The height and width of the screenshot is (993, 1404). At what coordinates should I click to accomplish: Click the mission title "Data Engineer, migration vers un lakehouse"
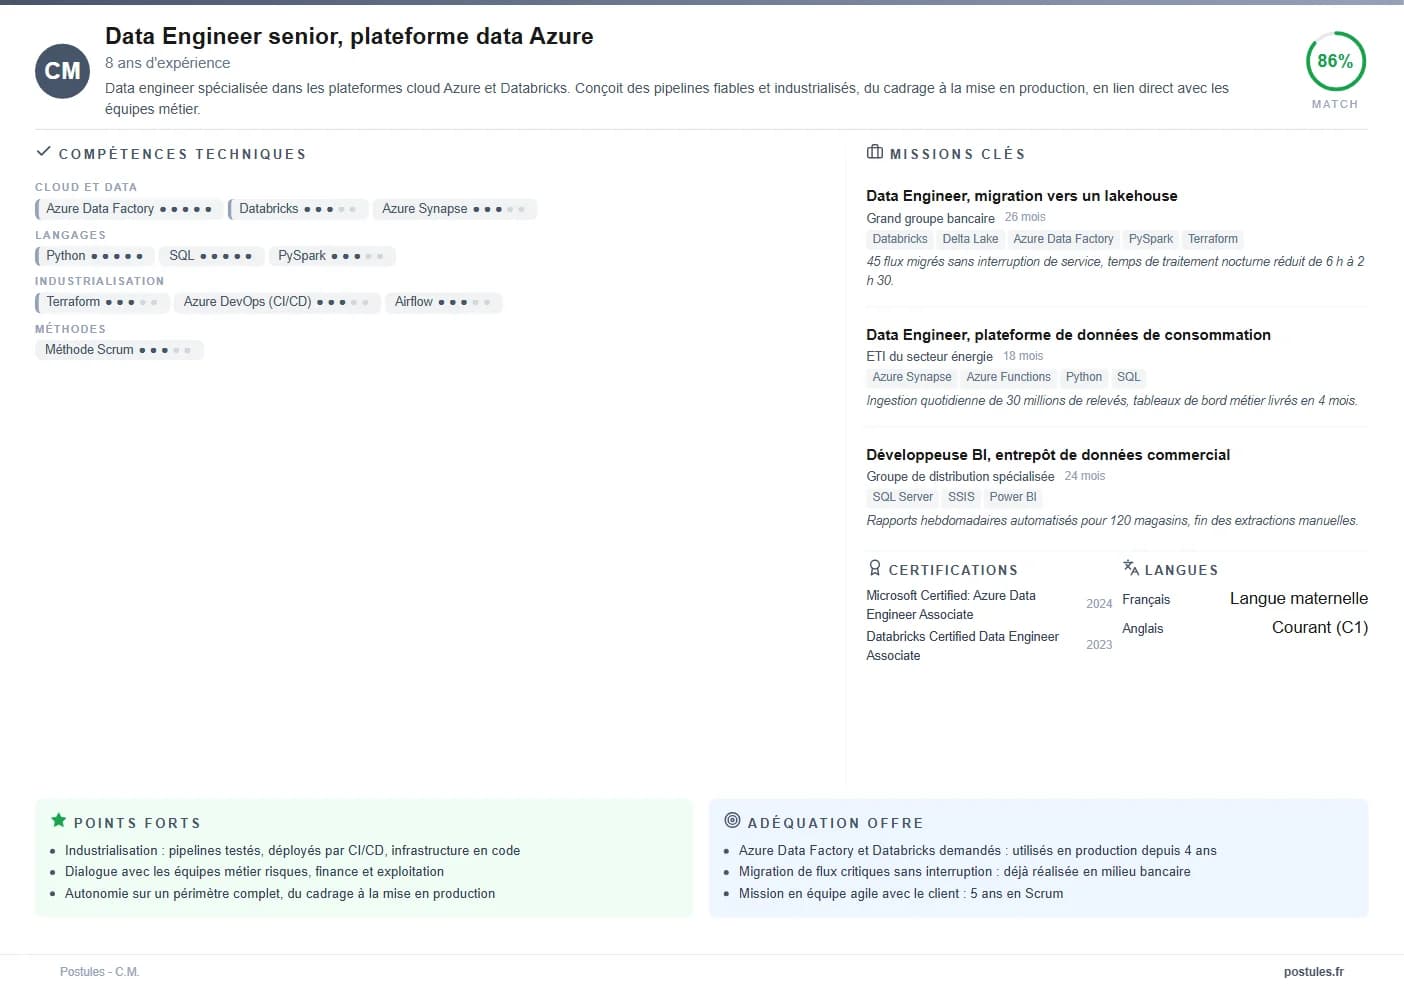(x=1022, y=196)
